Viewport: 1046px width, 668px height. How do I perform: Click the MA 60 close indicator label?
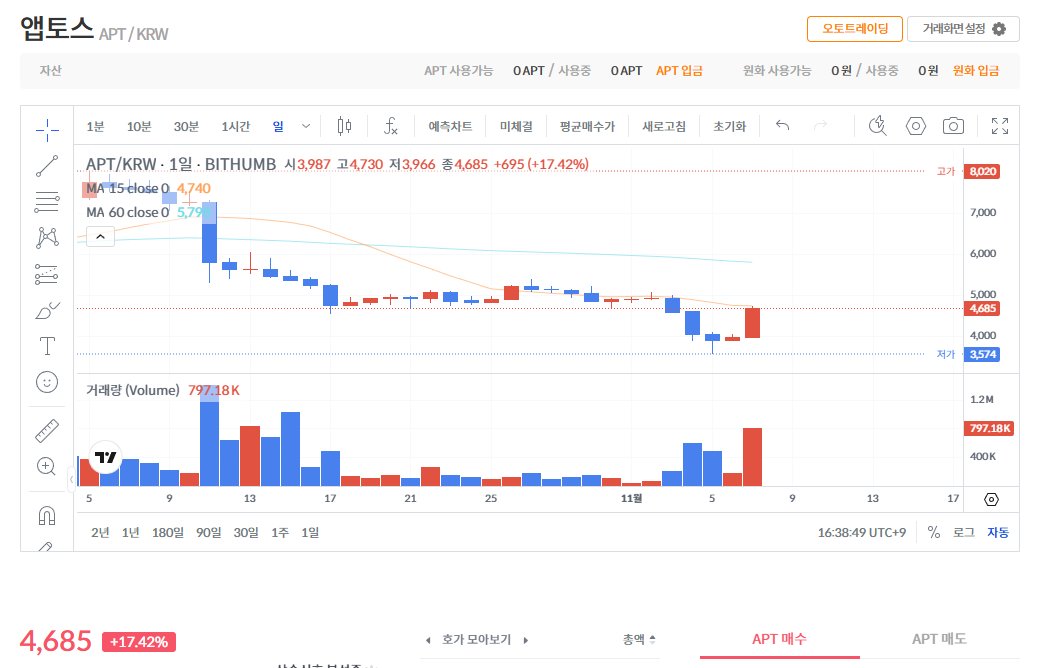[x=127, y=212]
